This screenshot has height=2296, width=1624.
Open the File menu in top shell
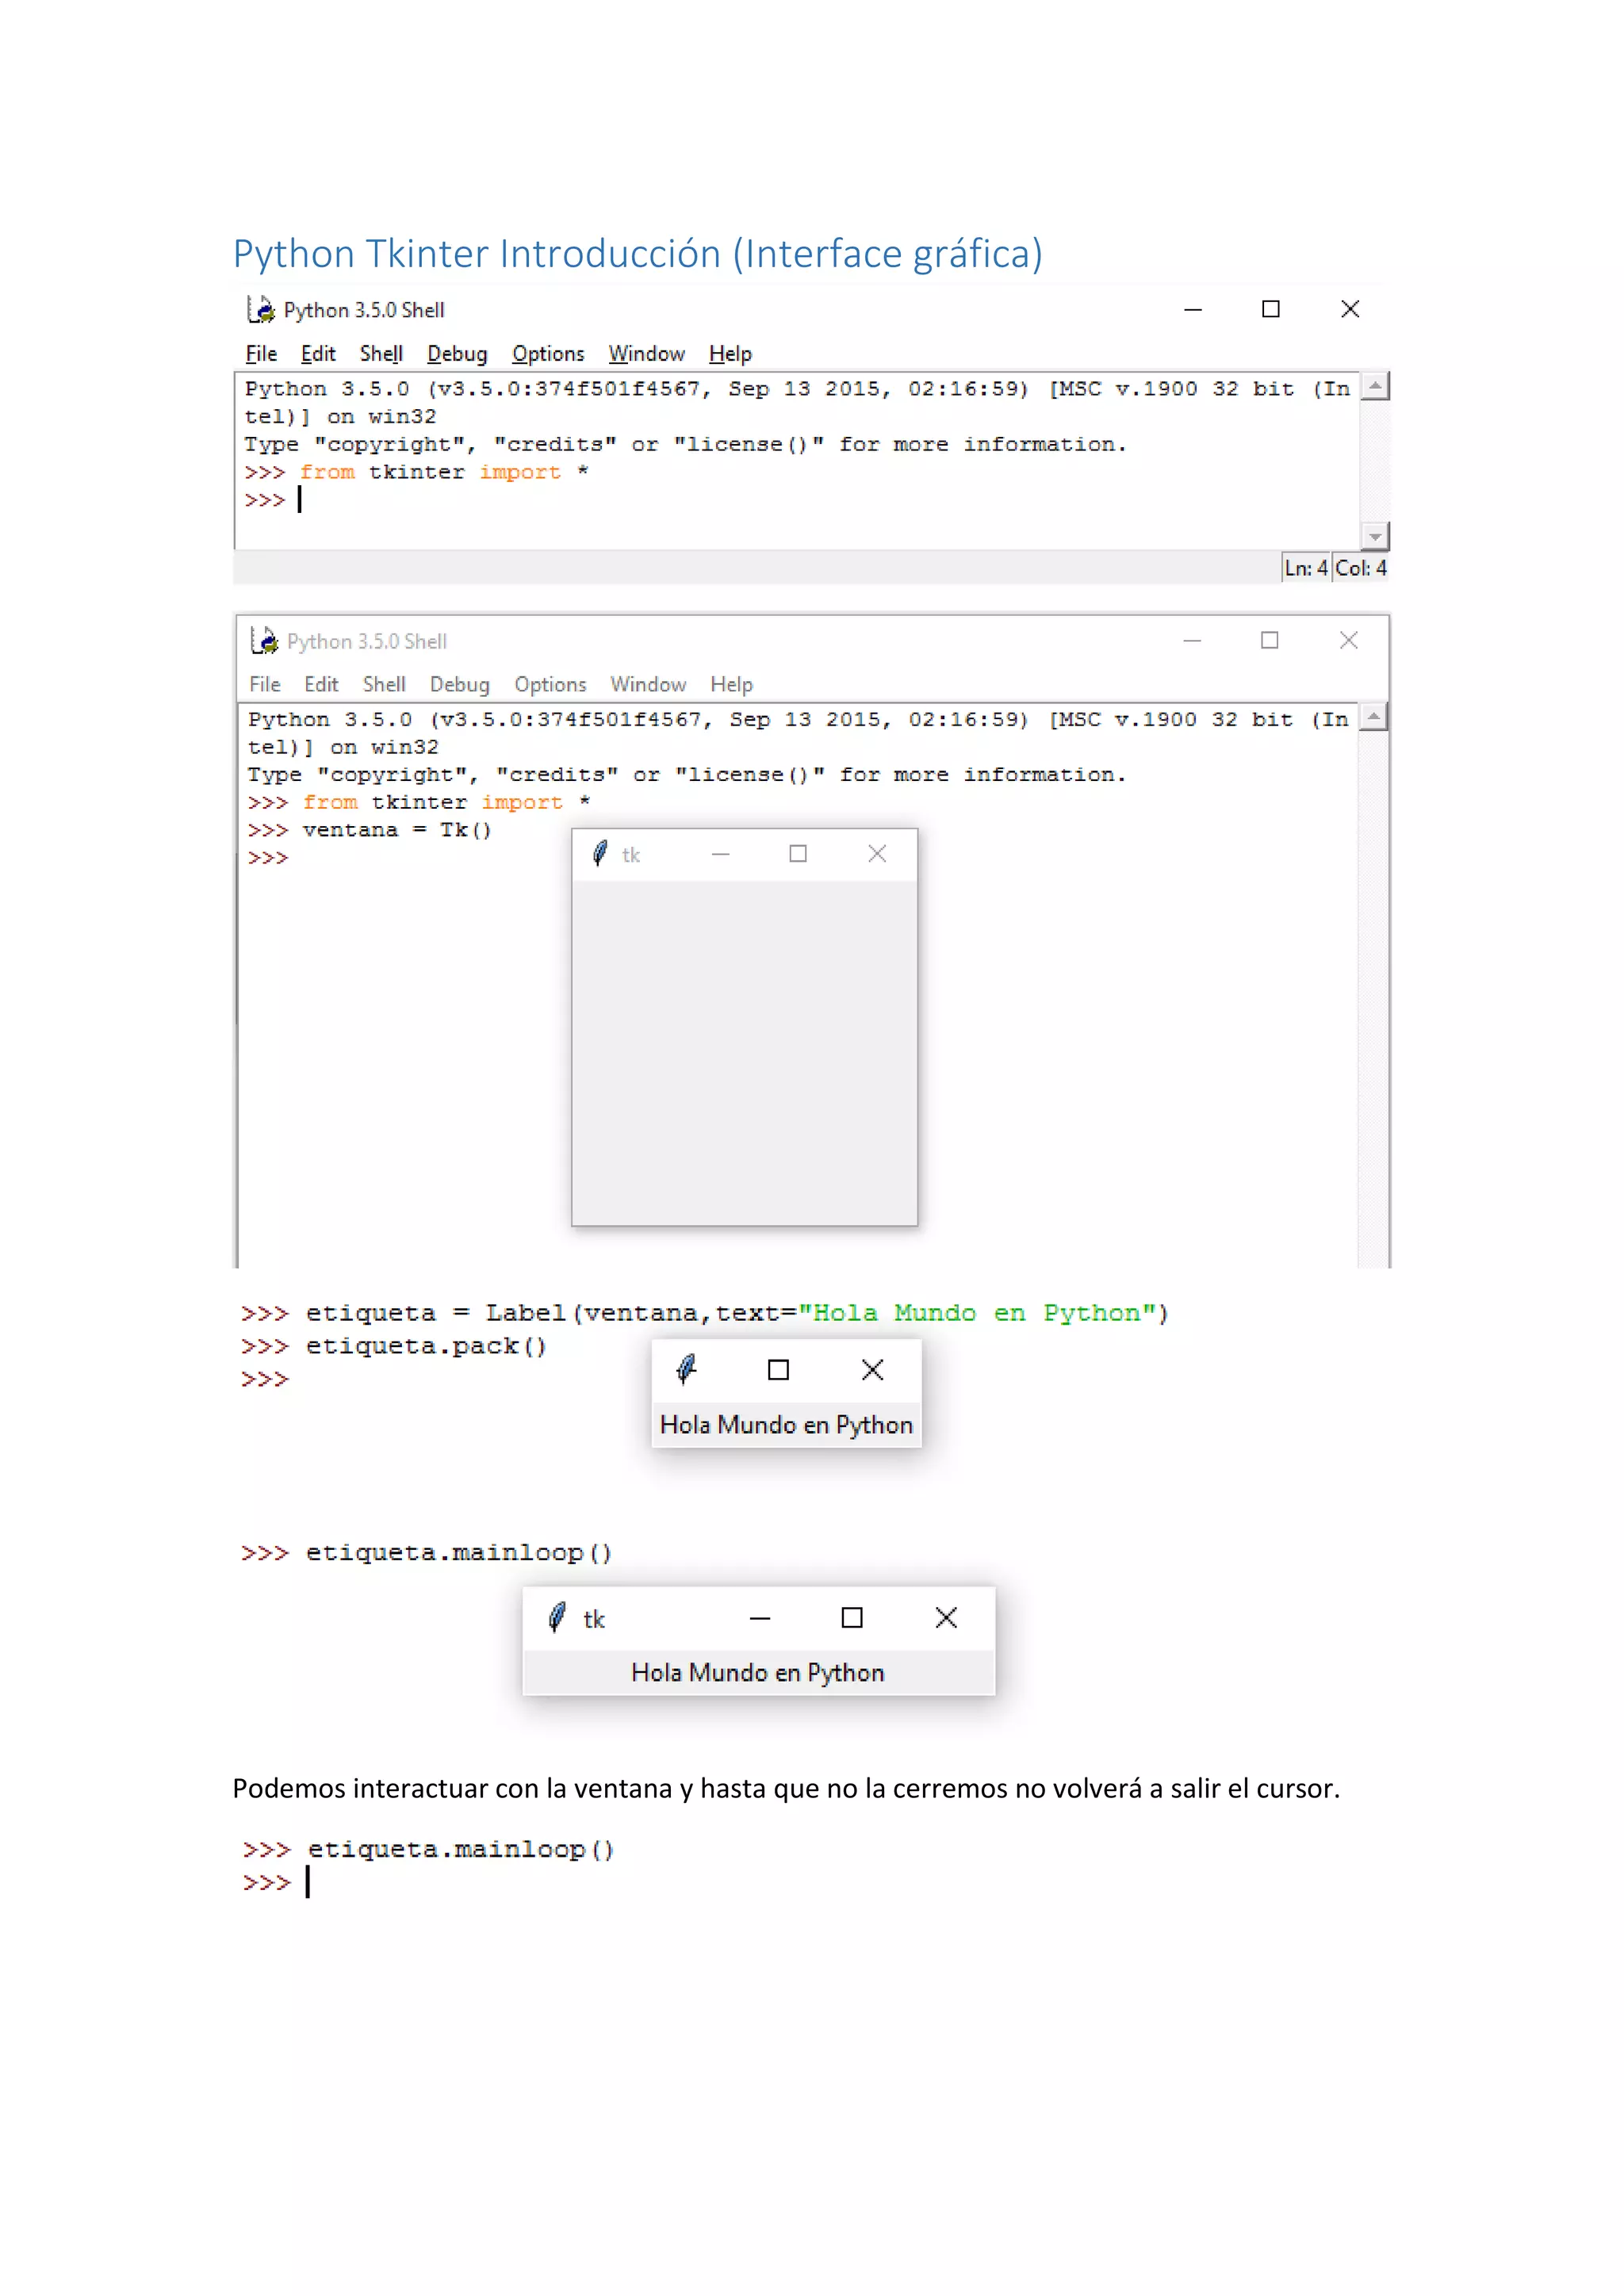[261, 353]
